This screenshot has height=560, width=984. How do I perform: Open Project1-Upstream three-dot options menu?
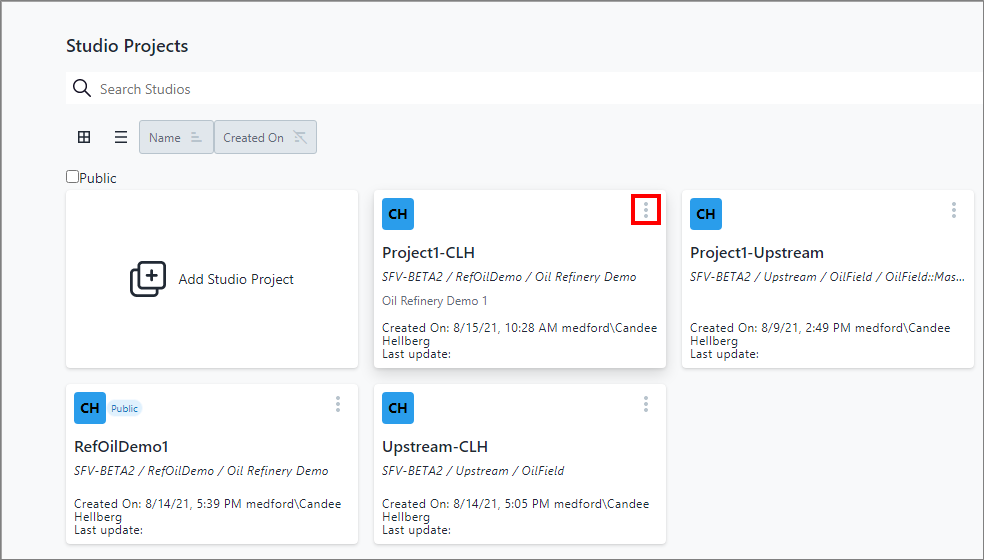point(953,210)
